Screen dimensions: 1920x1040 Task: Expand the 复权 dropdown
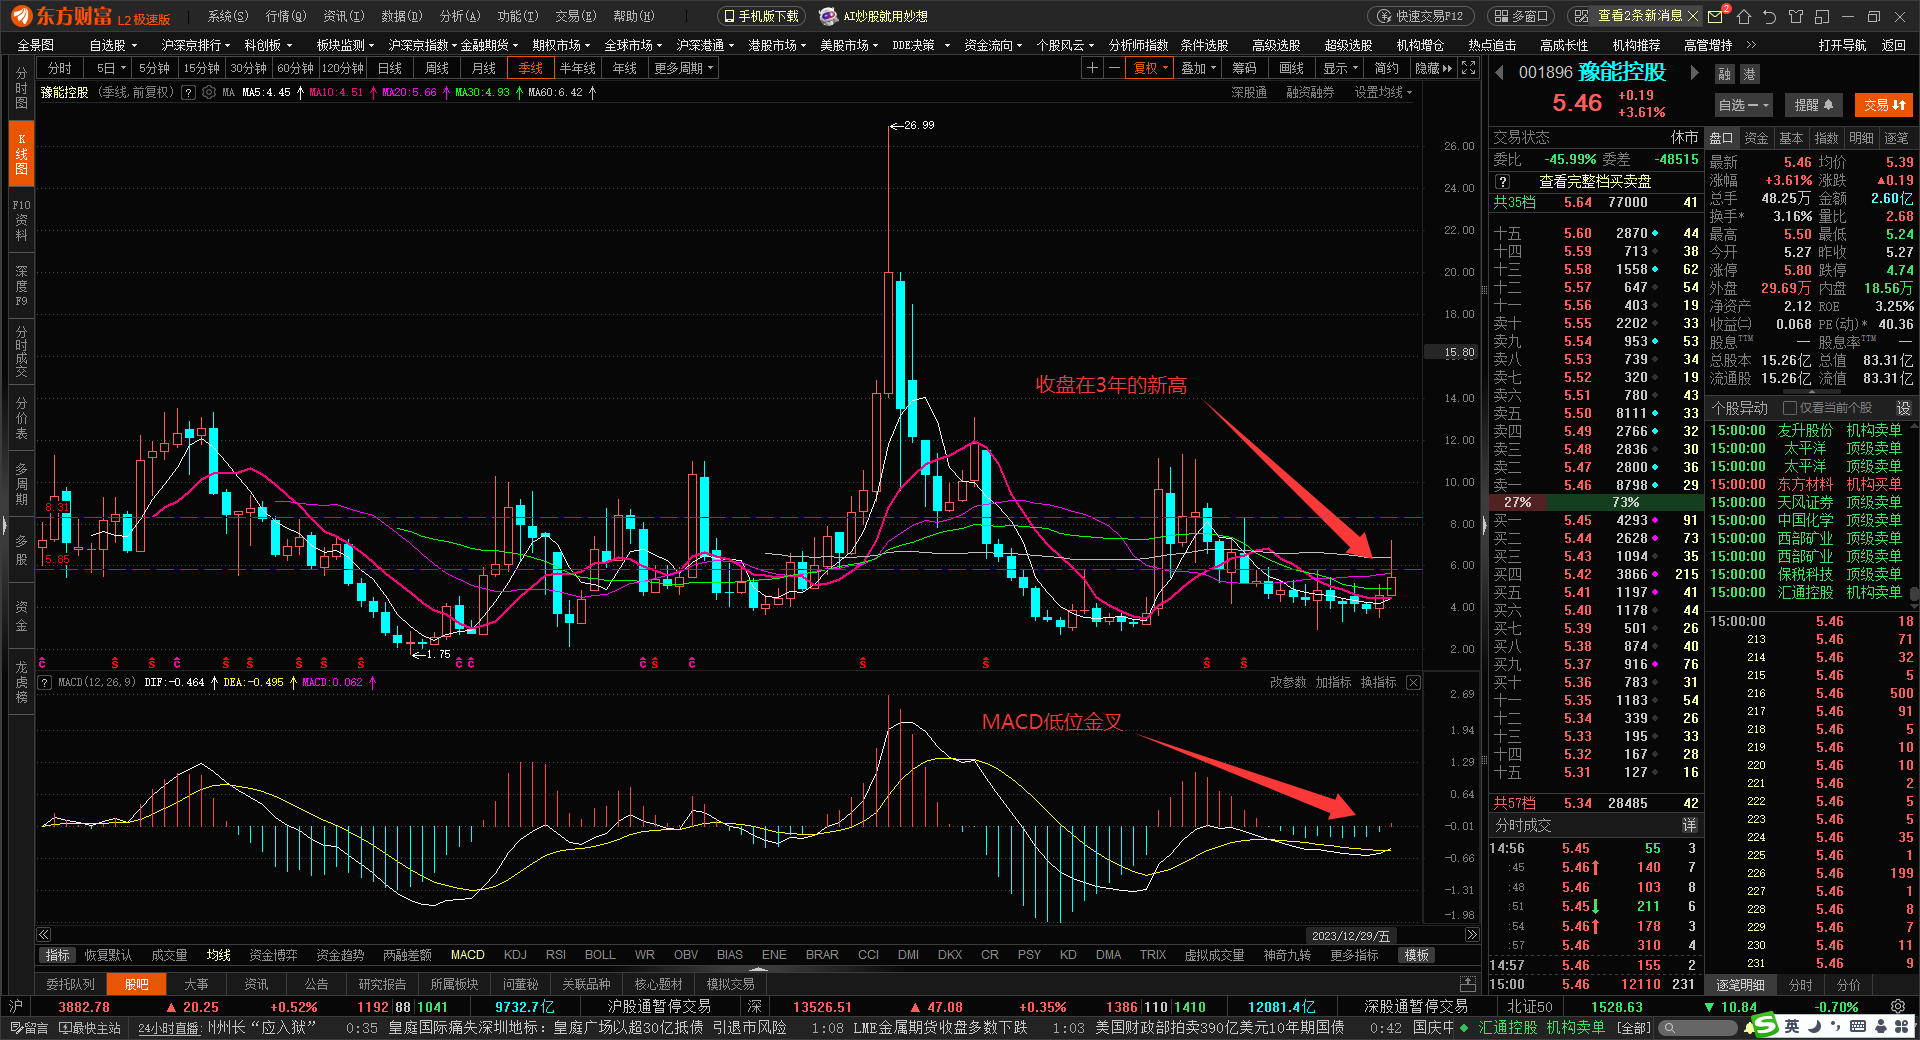(1150, 68)
